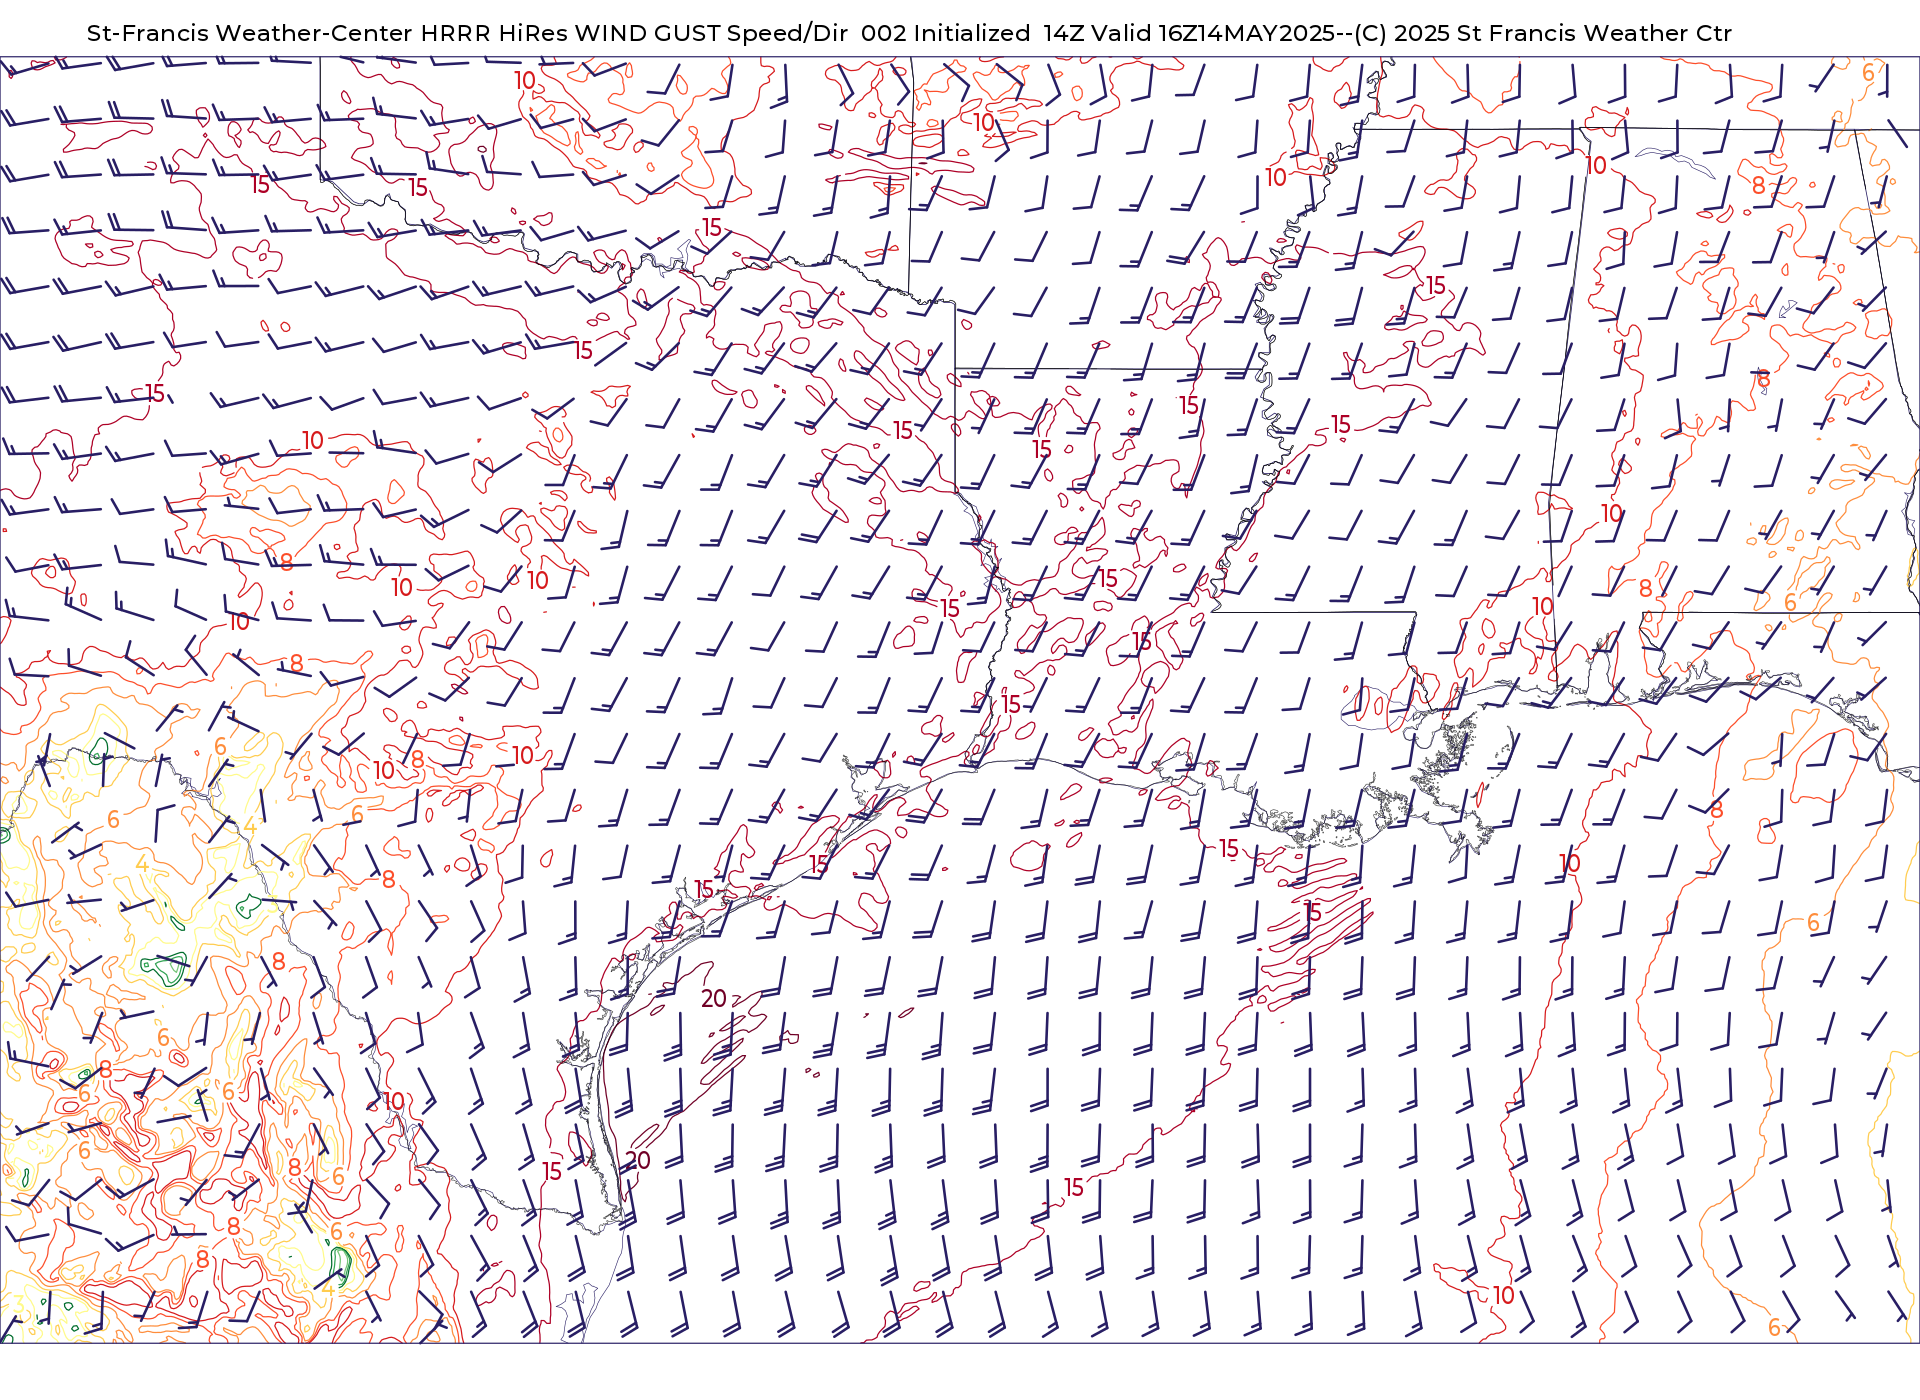Click the '20' contour label touching the Texas coastline

tap(638, 1160)
